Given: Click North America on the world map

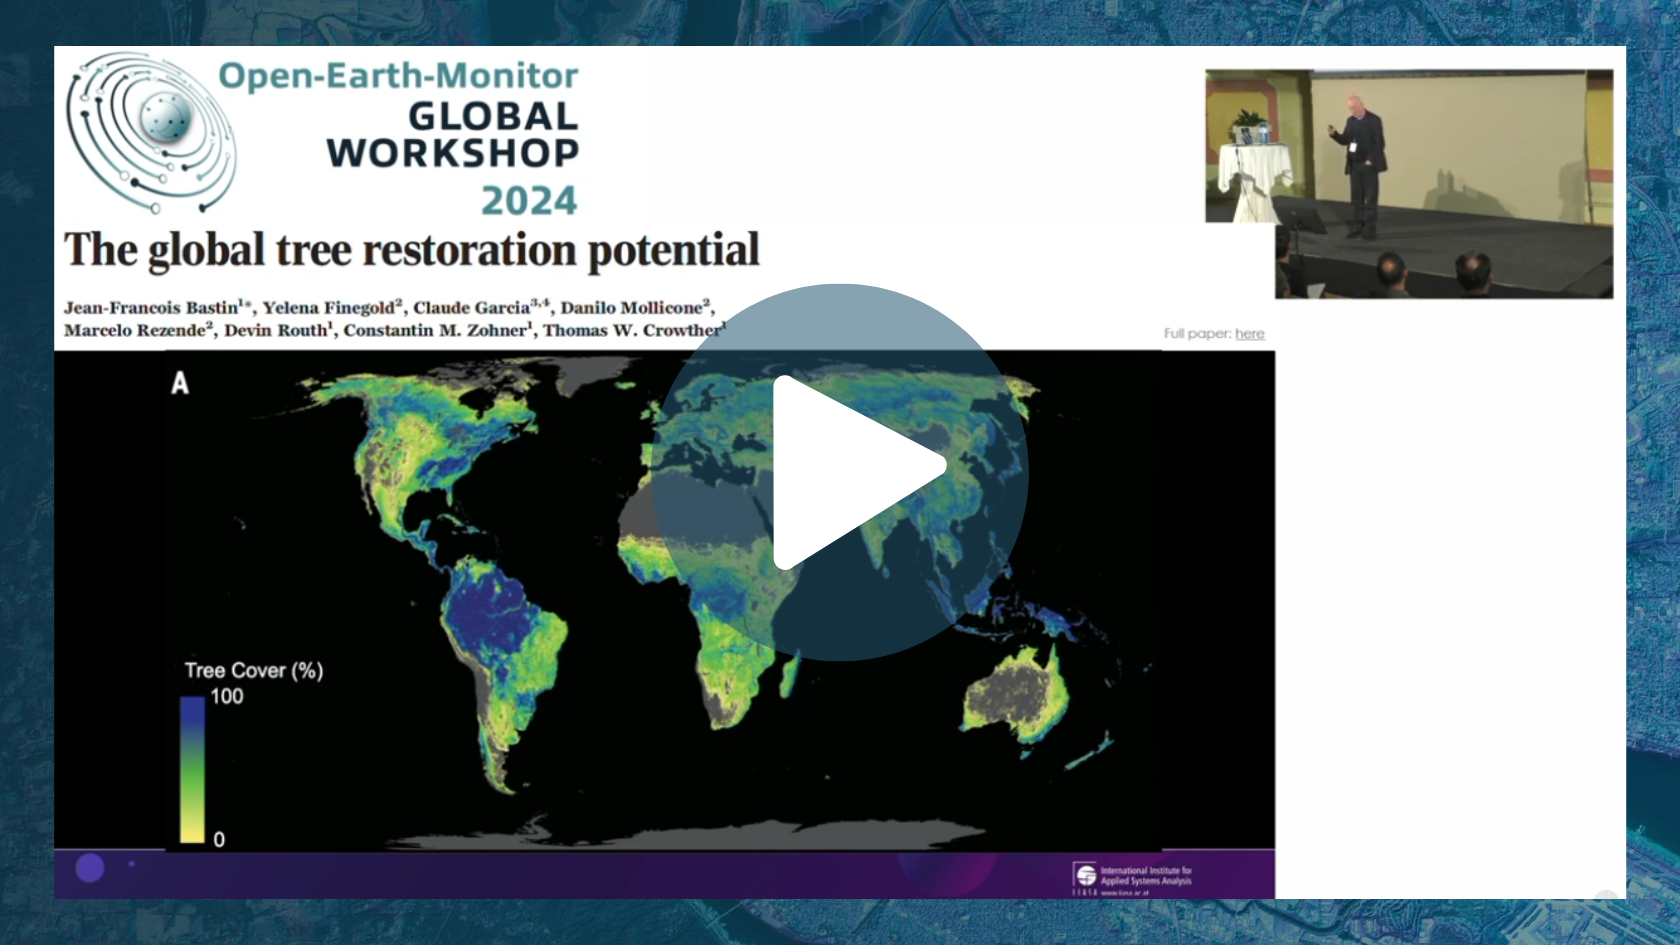Looking at the screenshot, I should 430,440.
